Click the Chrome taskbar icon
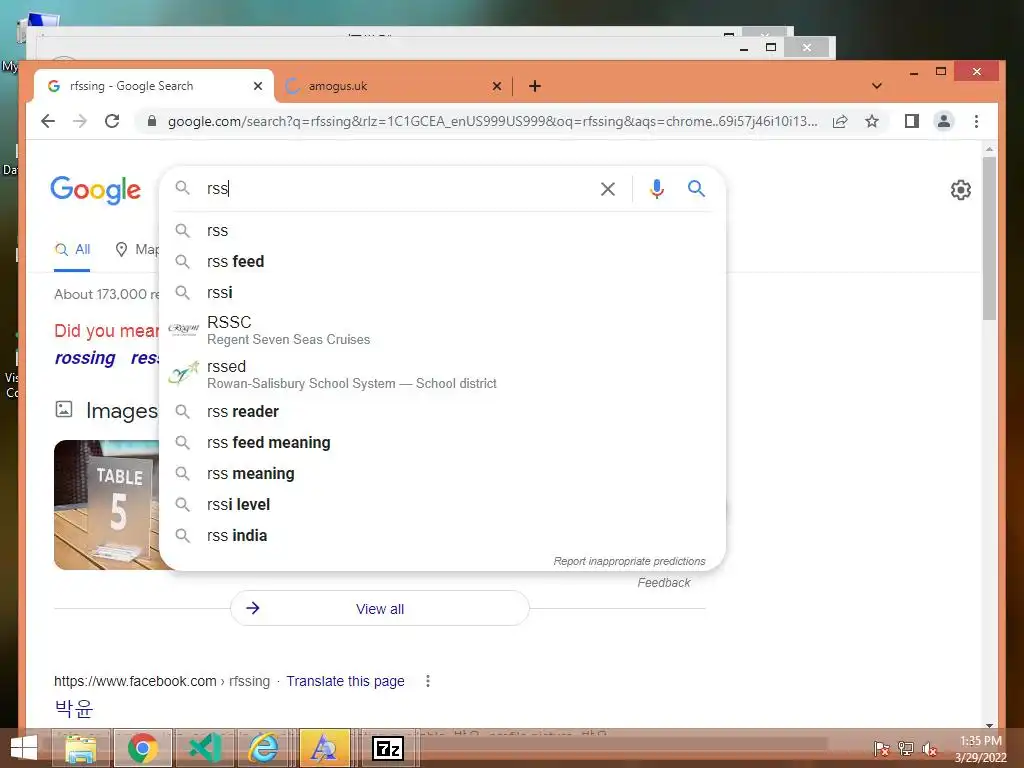The image size is (1024, 768). click(143, 748)
